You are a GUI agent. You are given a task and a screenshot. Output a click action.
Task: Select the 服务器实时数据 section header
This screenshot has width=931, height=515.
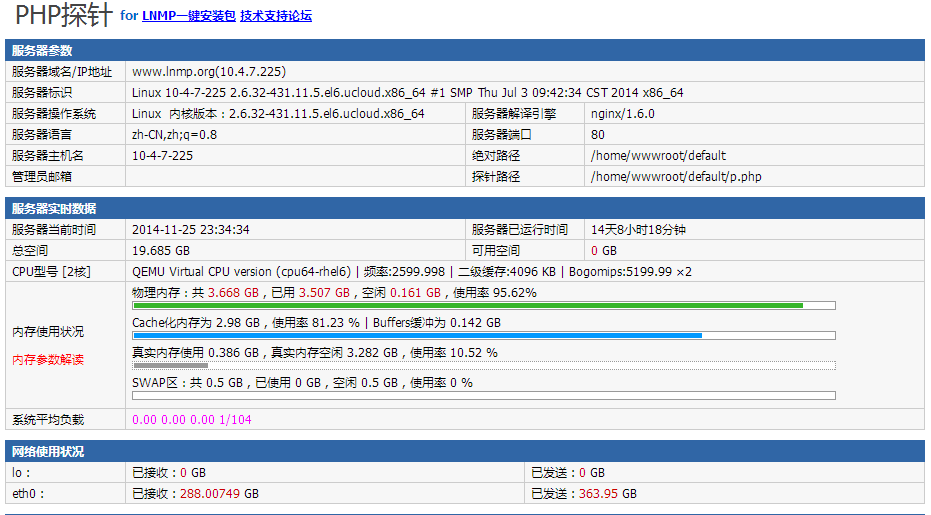point(465,208)
